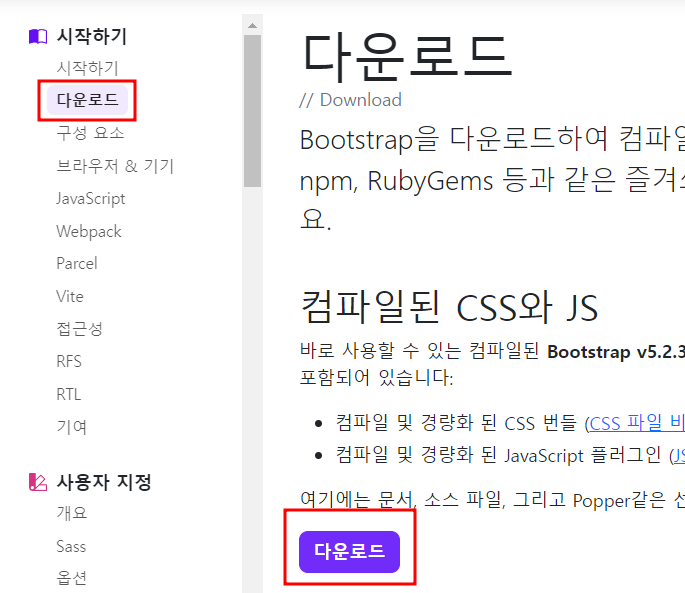685x593 pixels.
Task: Open the 기여 sidebar link
Action: tap(72, 427)
